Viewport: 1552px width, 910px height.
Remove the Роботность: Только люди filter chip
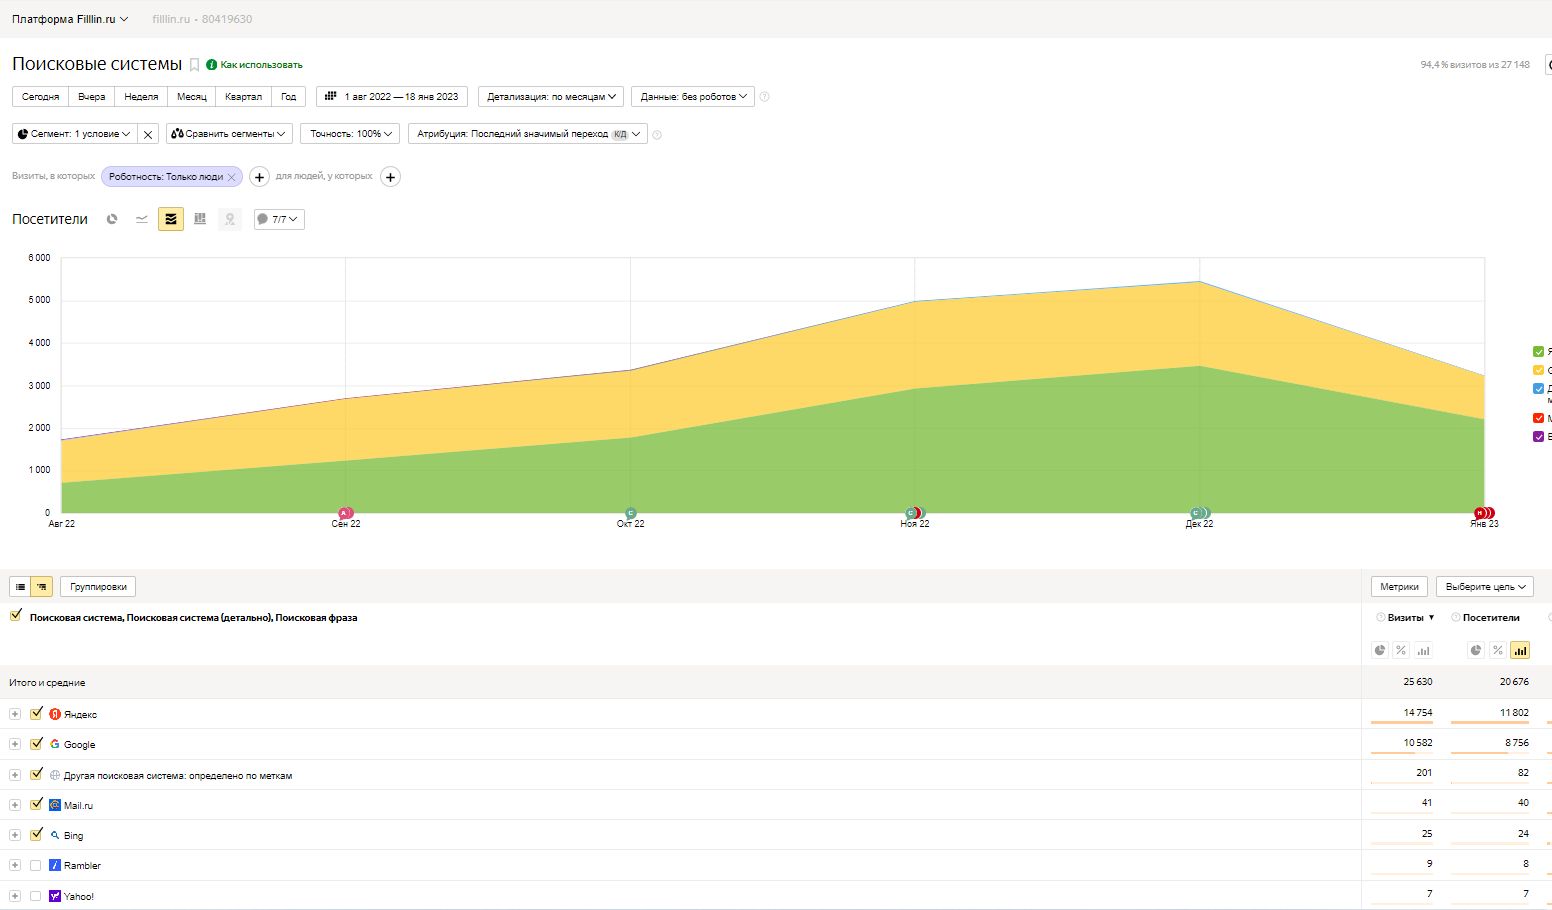[x=231, y=177]
